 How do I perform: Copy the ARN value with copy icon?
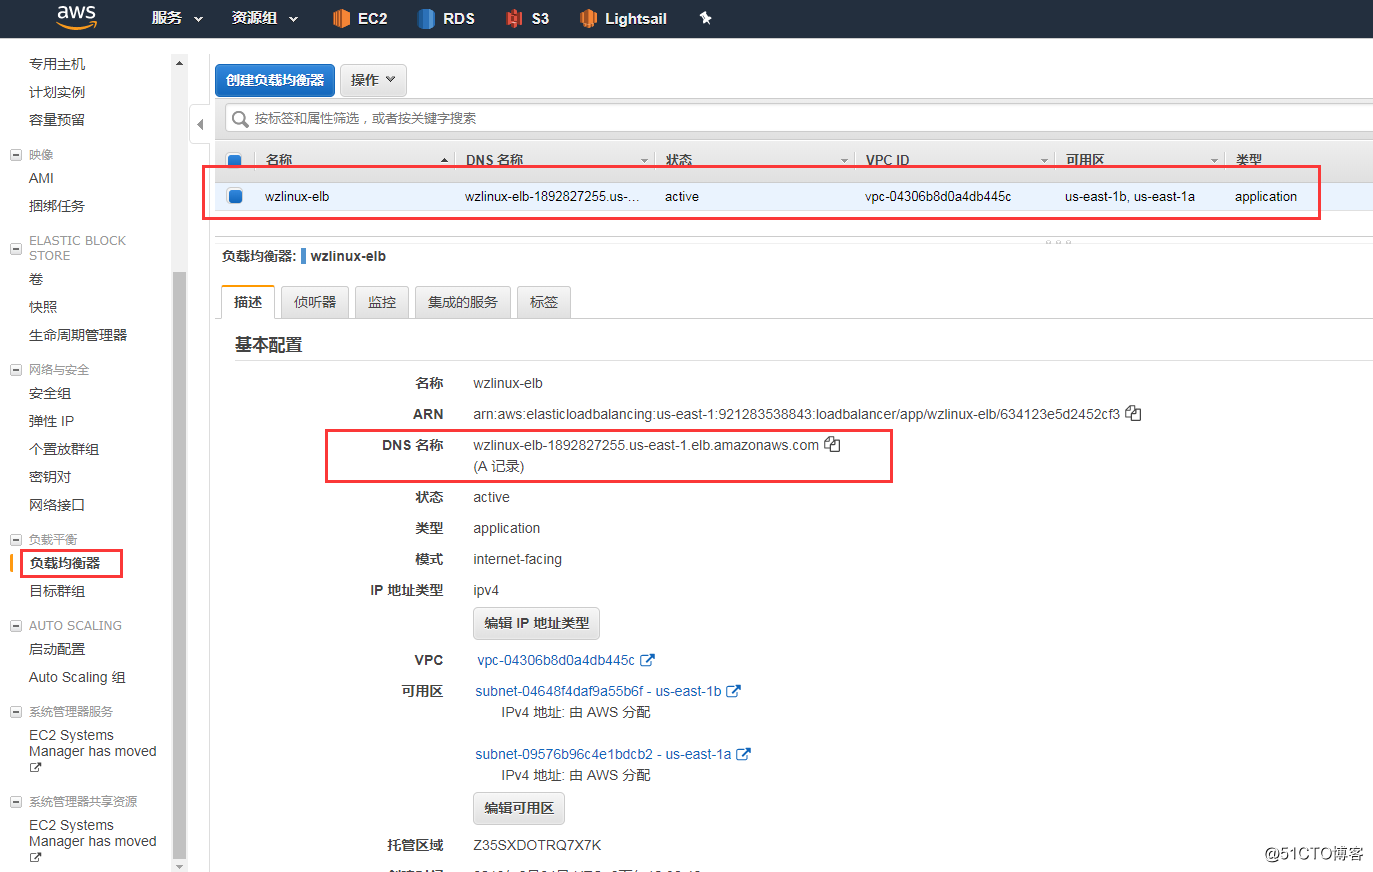(1133, 413)
